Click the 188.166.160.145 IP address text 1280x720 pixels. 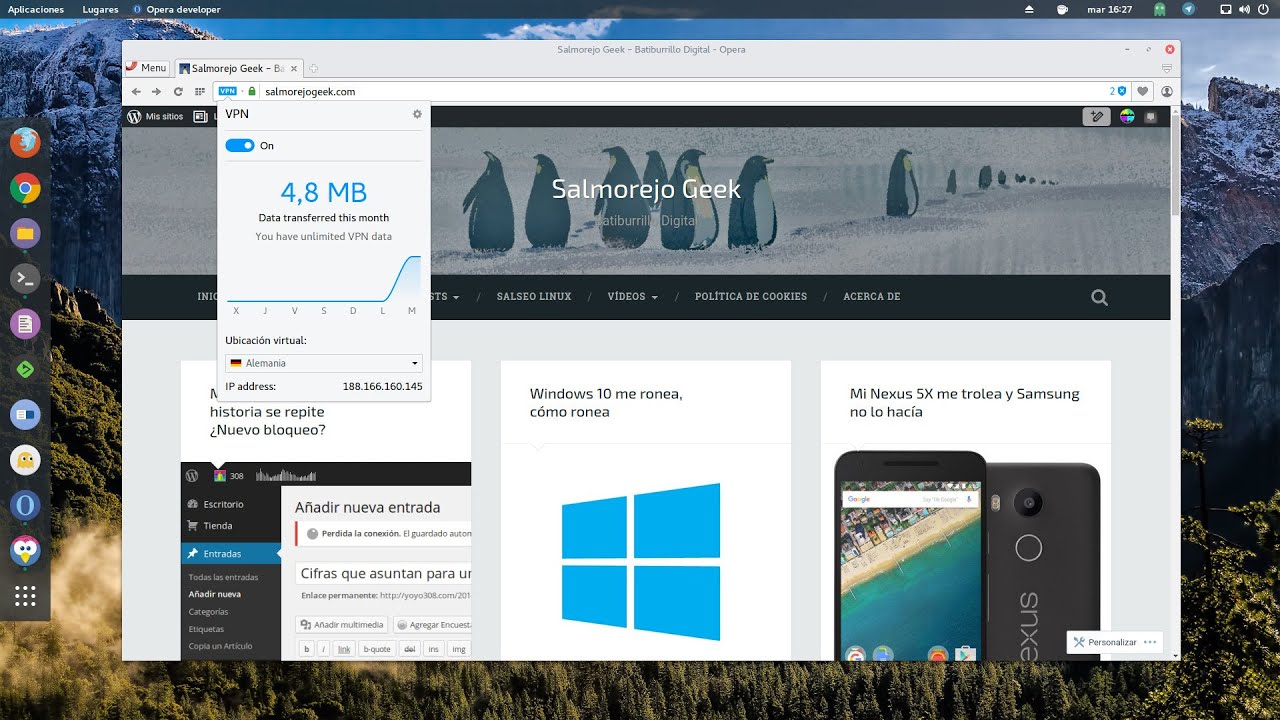tap(382, 386)
